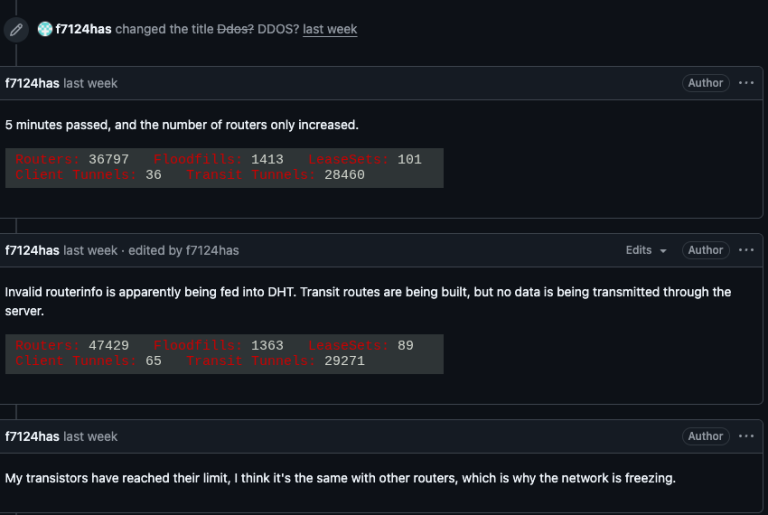Click the code block showing Routers: 47429
The height and width of the screenshot is (515, 768).
pyautogui.click(x=224, y=354)
